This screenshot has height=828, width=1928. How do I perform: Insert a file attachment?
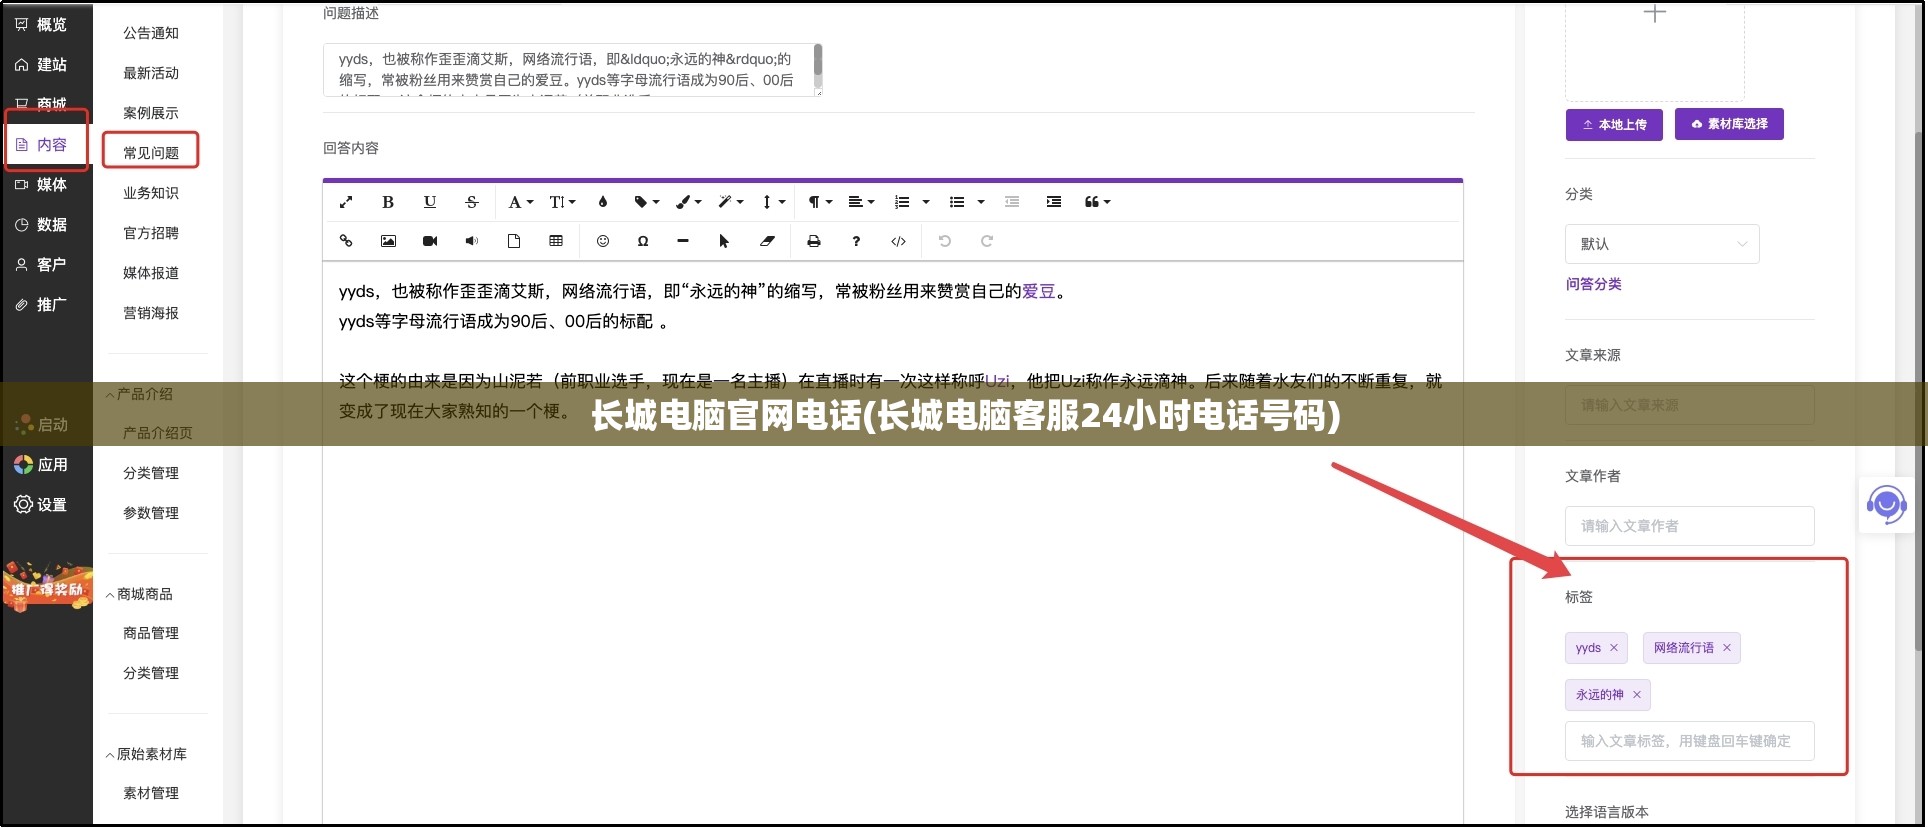(514, 241)
